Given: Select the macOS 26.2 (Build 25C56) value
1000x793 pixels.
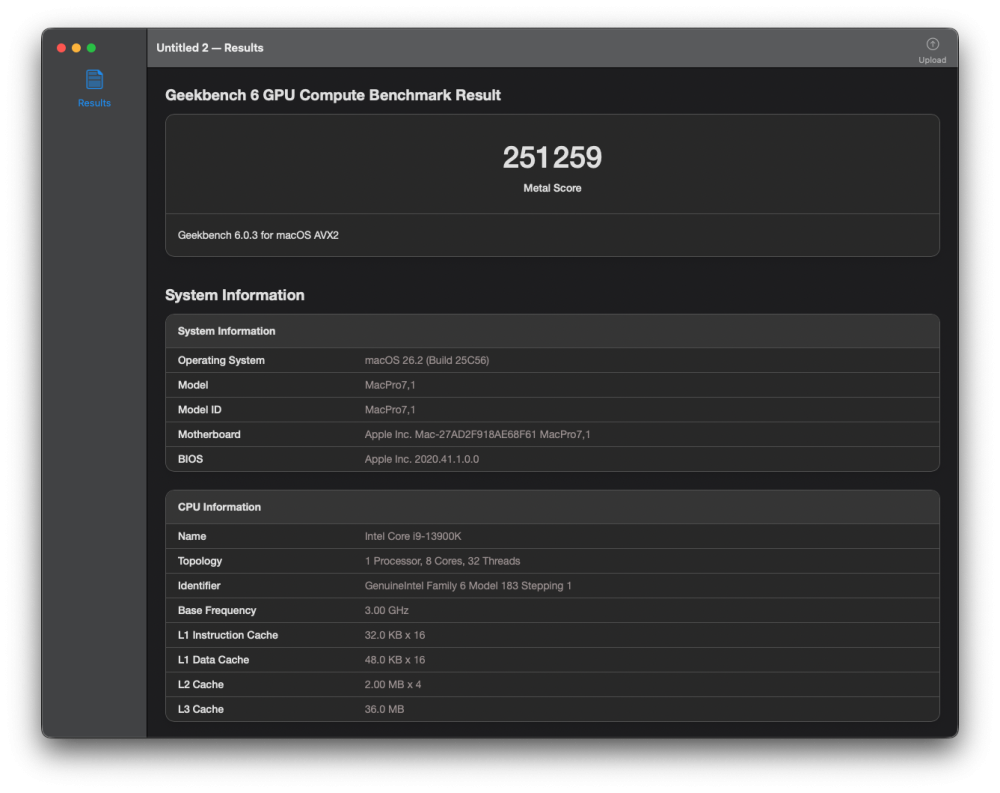Looking at the screenshot, I should [427, 360].
